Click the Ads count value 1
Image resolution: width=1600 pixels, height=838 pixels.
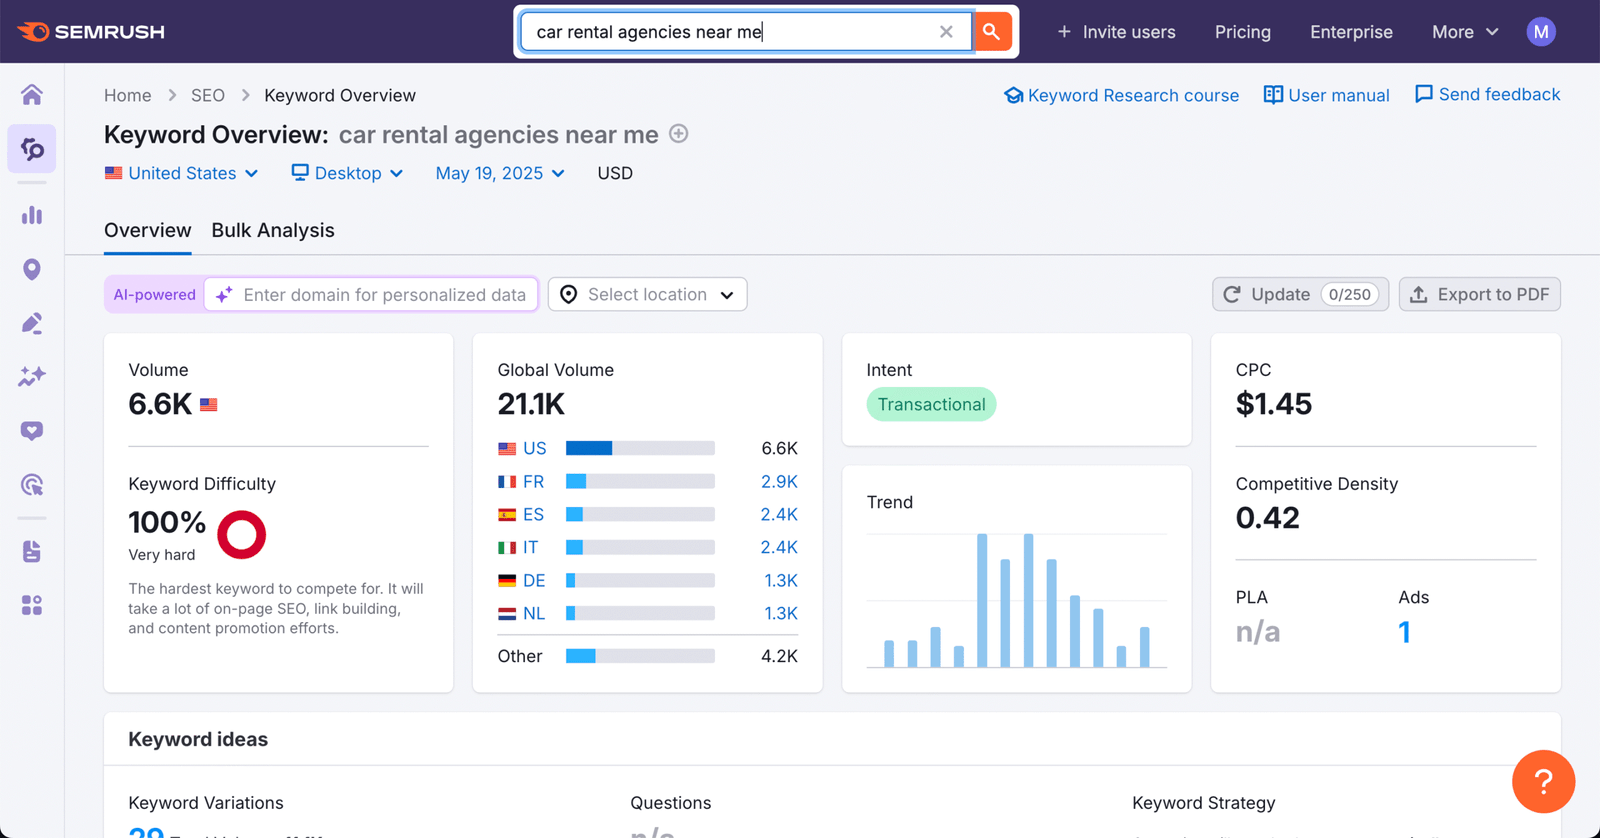pyautogui.click(x=1404, y=632)
